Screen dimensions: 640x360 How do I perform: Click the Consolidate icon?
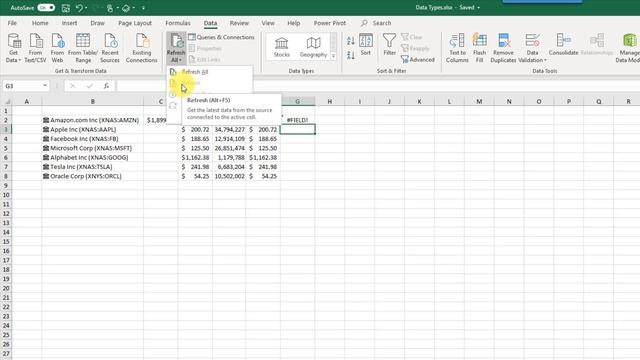click(x=563, y=45)
